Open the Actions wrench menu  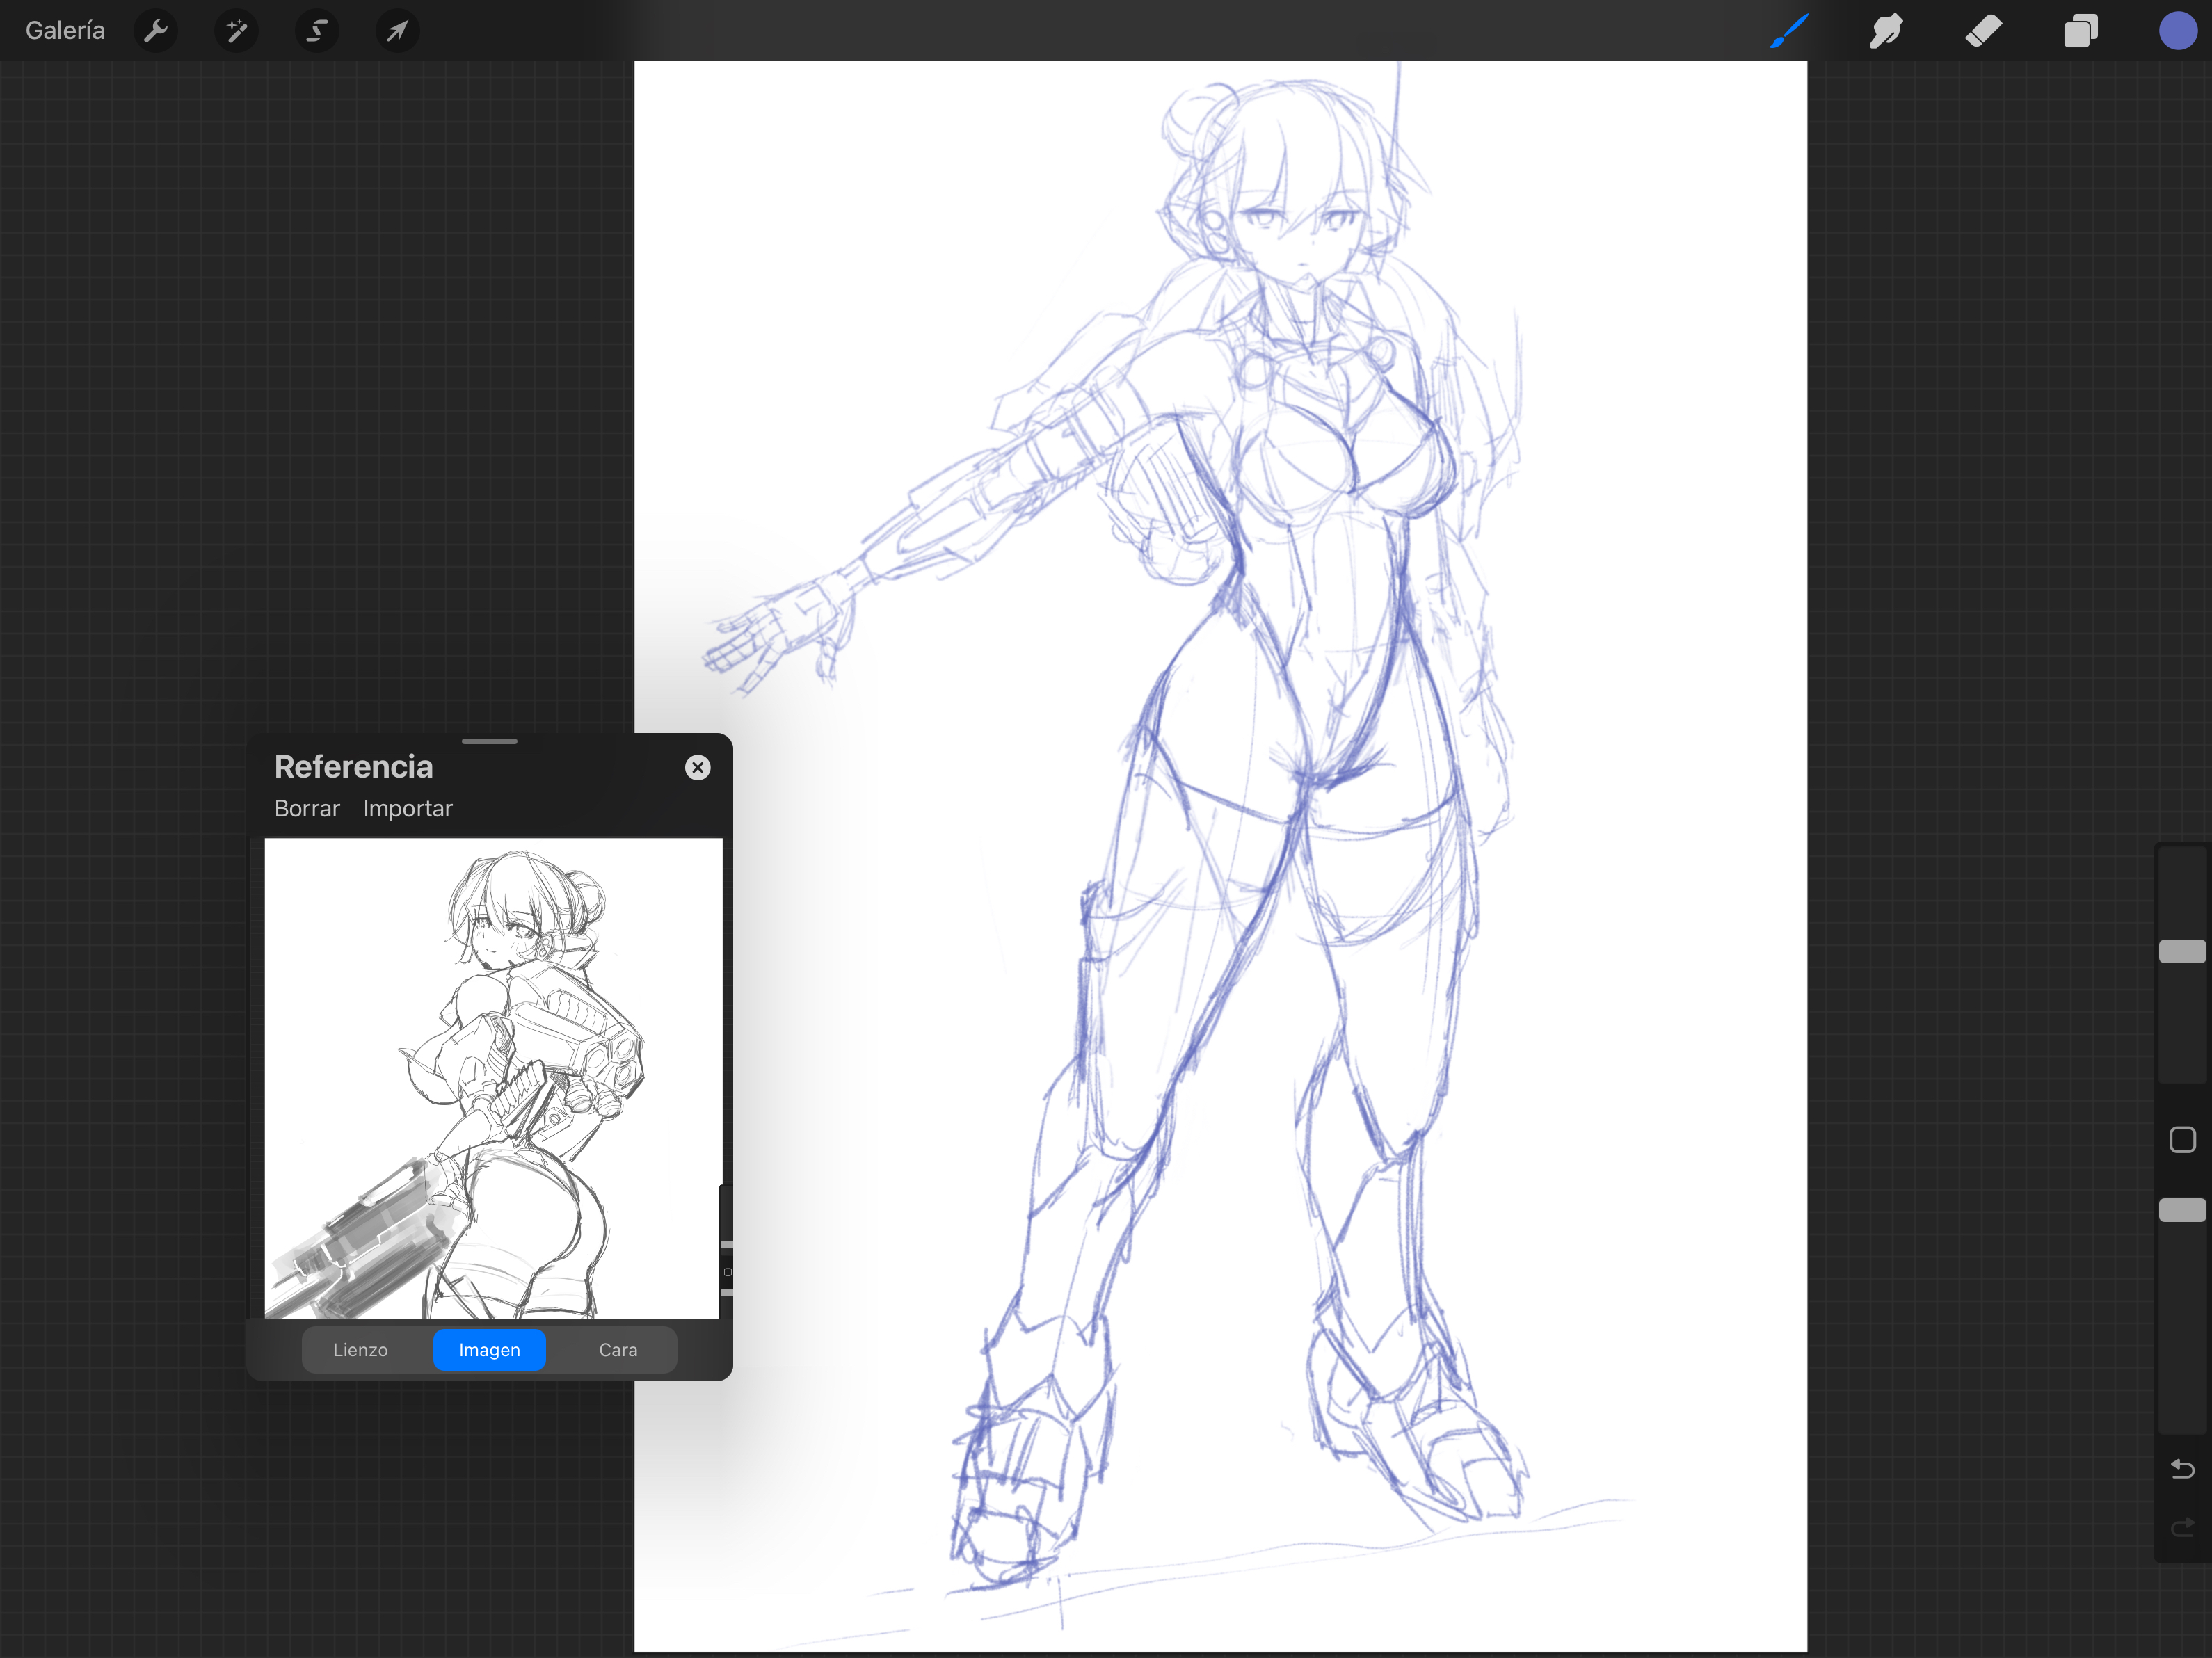pyautogui.click(x=156, y=31)
